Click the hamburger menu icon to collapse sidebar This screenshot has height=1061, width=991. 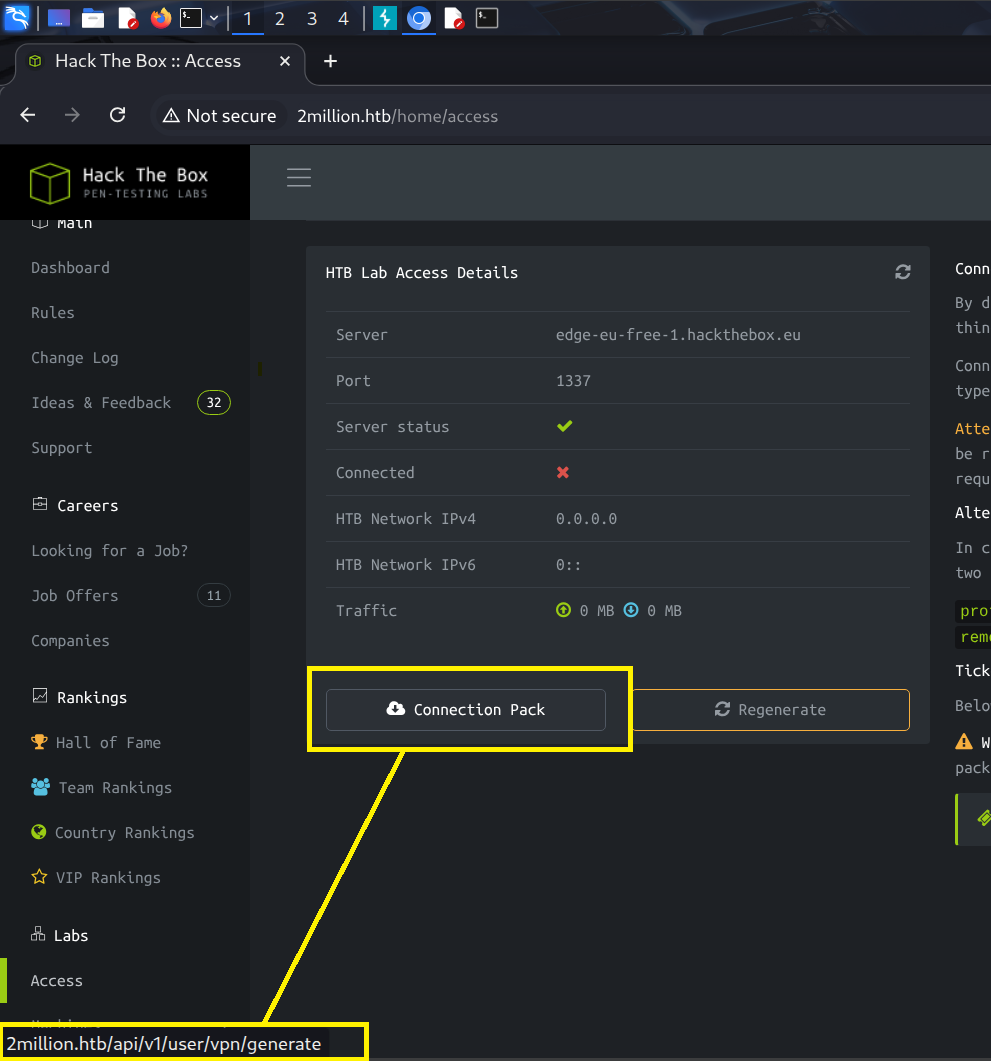(x=299, y=178)
